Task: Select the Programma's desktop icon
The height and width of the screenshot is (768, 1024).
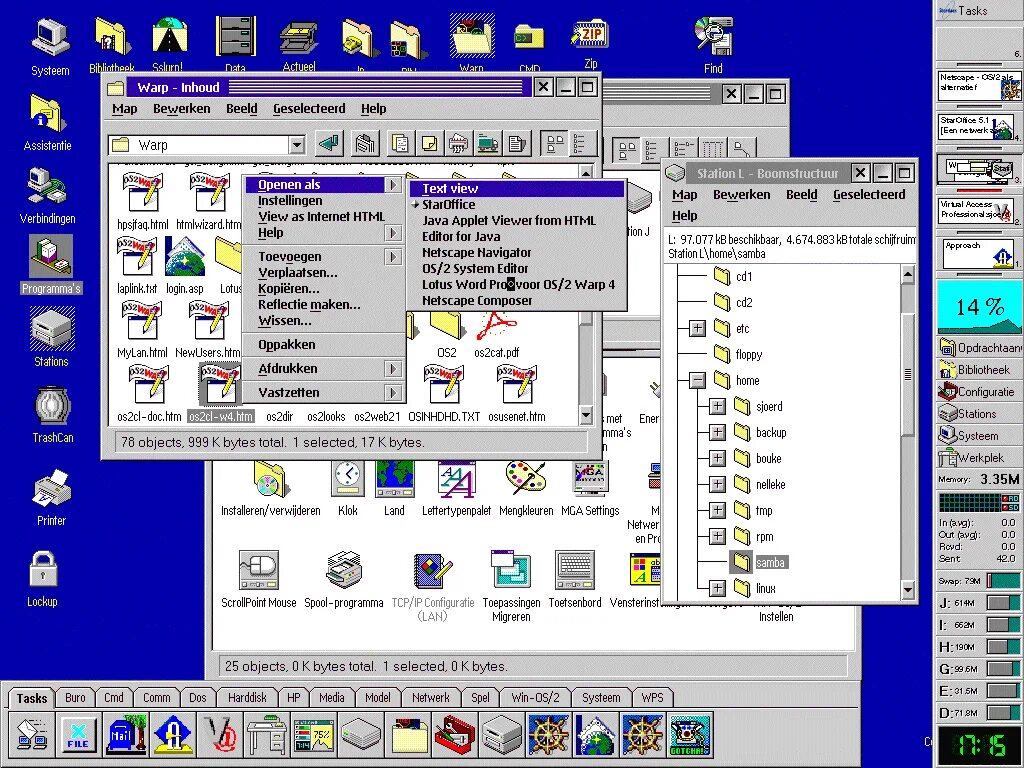Action: click(51, 257)
